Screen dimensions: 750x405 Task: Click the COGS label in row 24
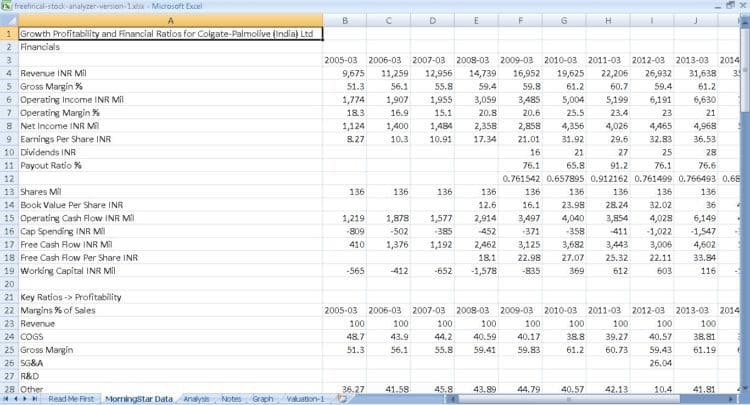point(32,337)
